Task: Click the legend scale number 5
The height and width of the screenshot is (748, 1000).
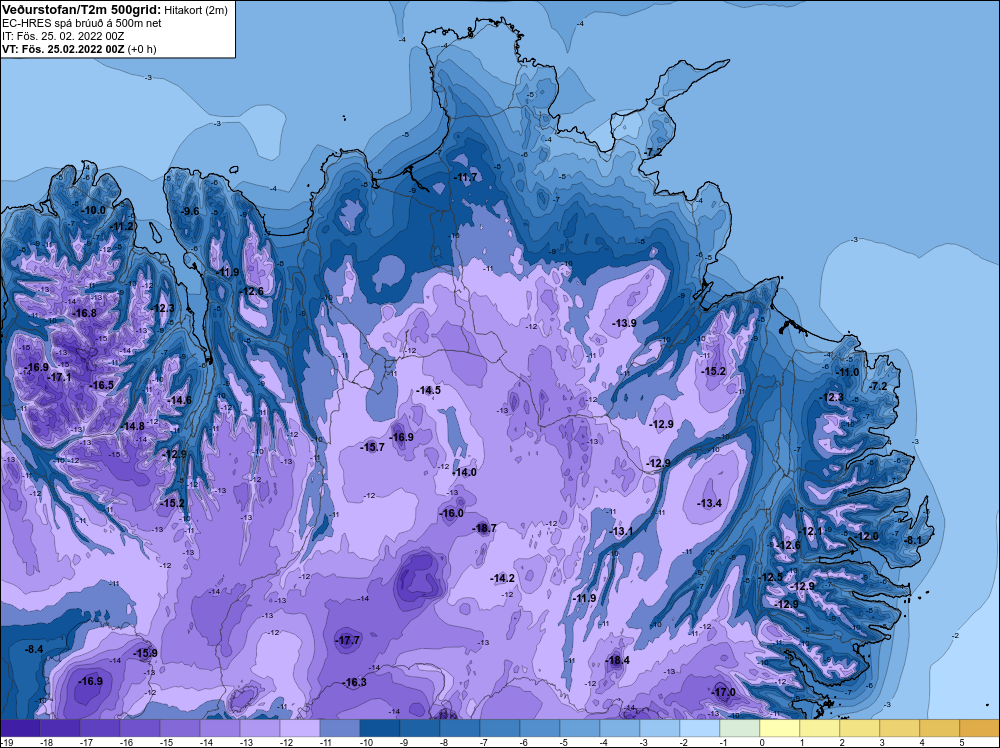Action: click(960, 742)
